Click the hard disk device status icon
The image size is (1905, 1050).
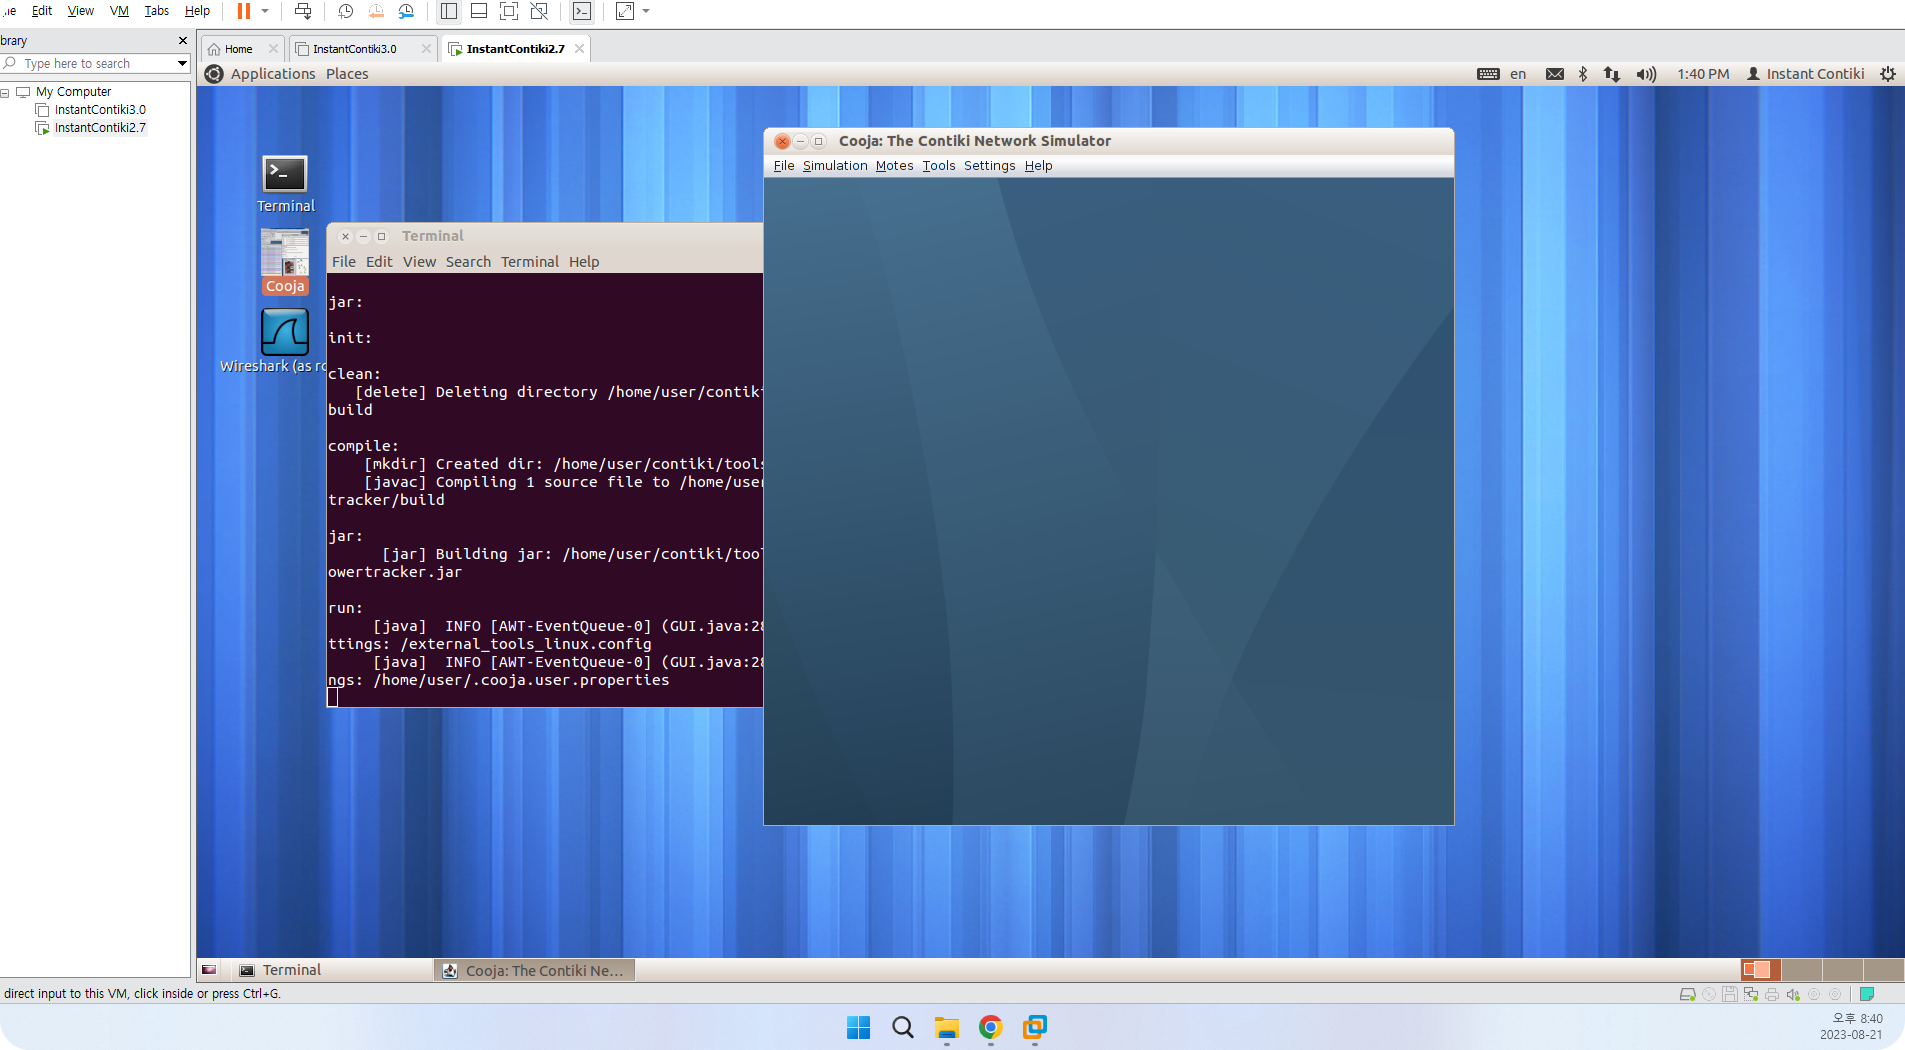click(x=1687, y=994)
